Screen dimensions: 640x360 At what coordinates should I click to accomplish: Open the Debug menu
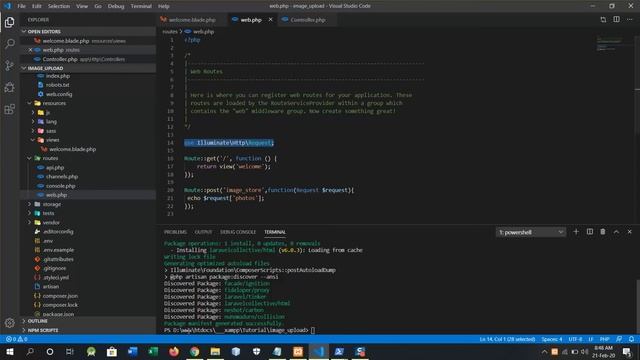[x=116, y=6]
